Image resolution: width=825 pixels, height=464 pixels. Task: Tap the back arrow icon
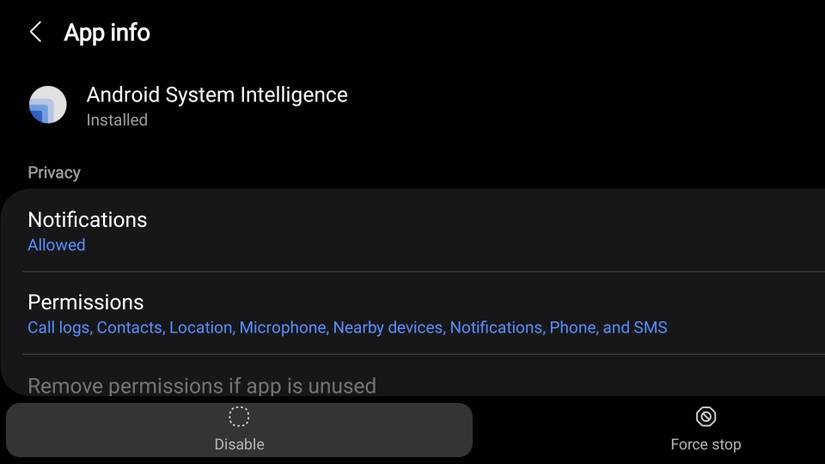coord(36,32)
